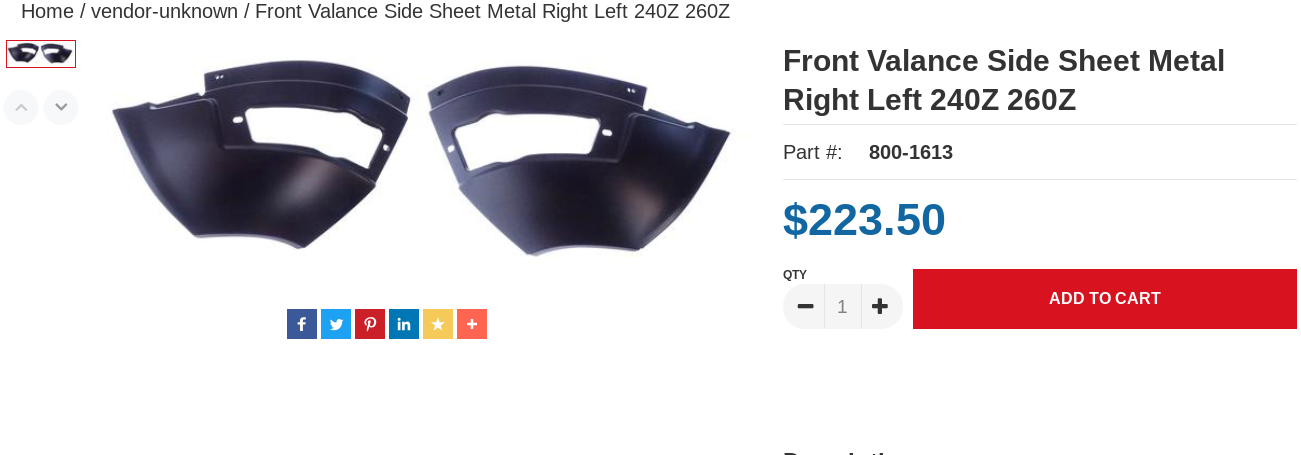Click the quantity input field
Image resolution: width=1301 pixels, height=455 pixels.
click(x=843, y=306)
